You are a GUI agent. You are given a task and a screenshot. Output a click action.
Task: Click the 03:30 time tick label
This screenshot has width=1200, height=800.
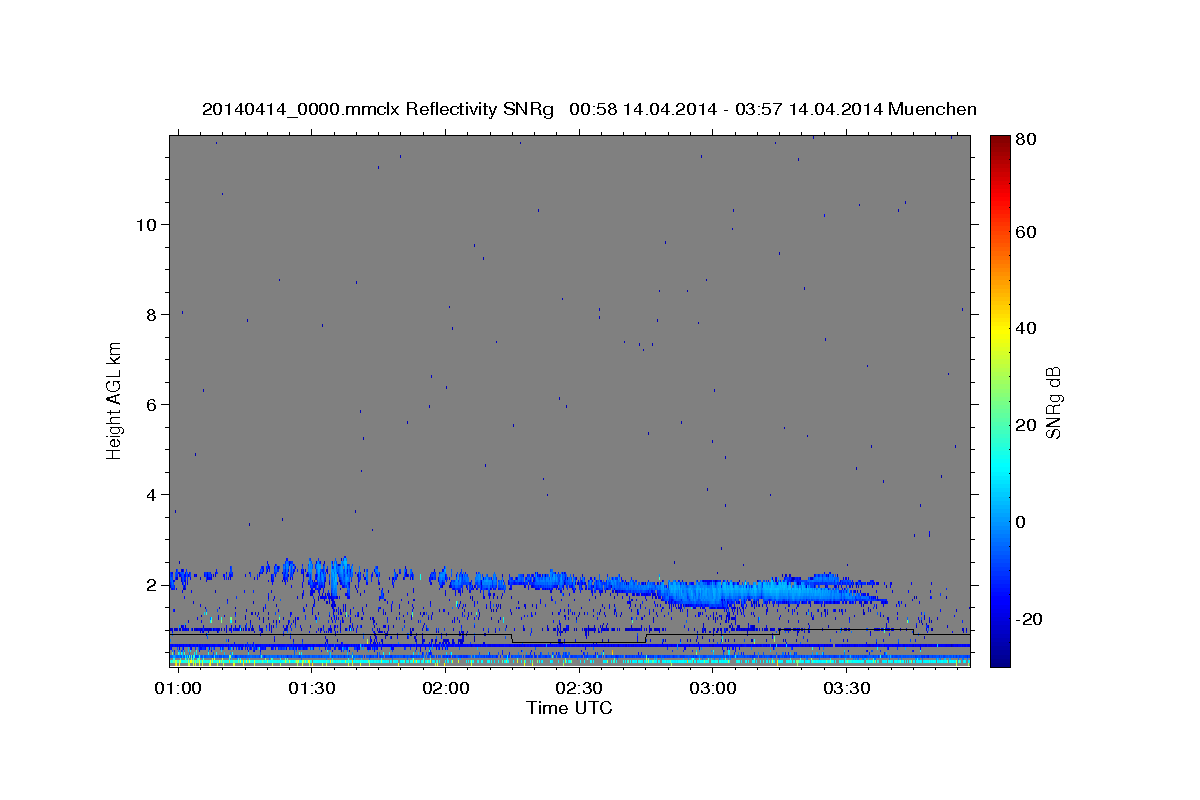(846, 689)
